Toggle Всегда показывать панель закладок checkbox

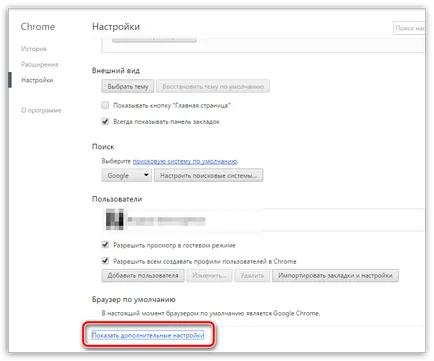[x=105, y=121]
